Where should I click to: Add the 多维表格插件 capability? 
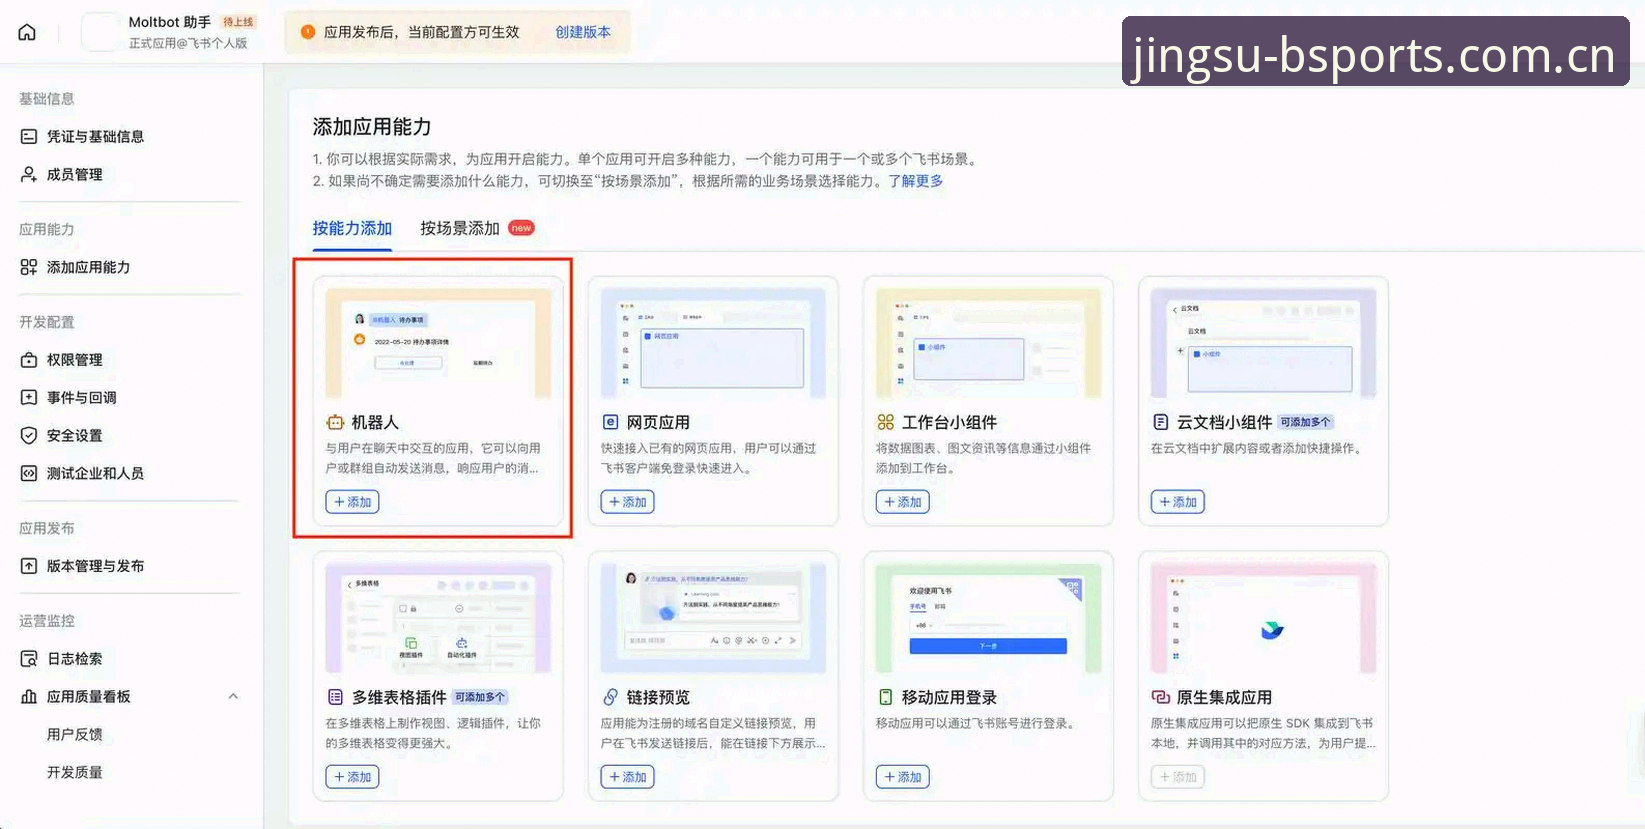[x=352, y=777]
